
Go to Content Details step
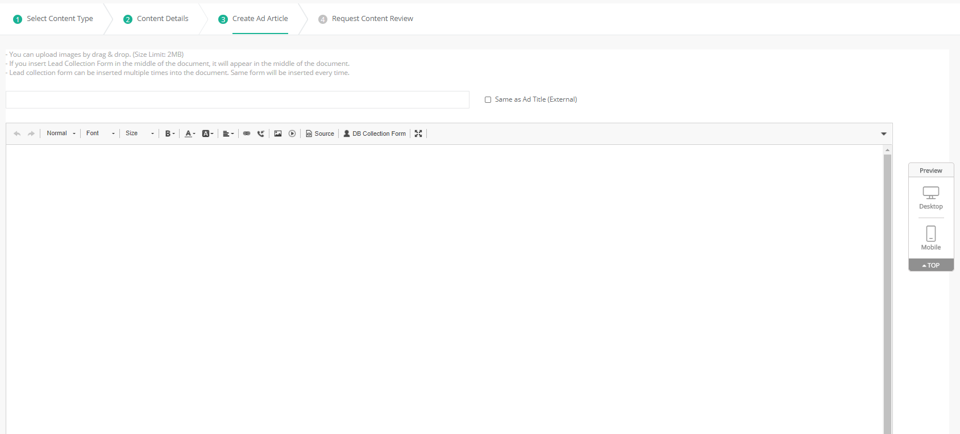(156, 19)
